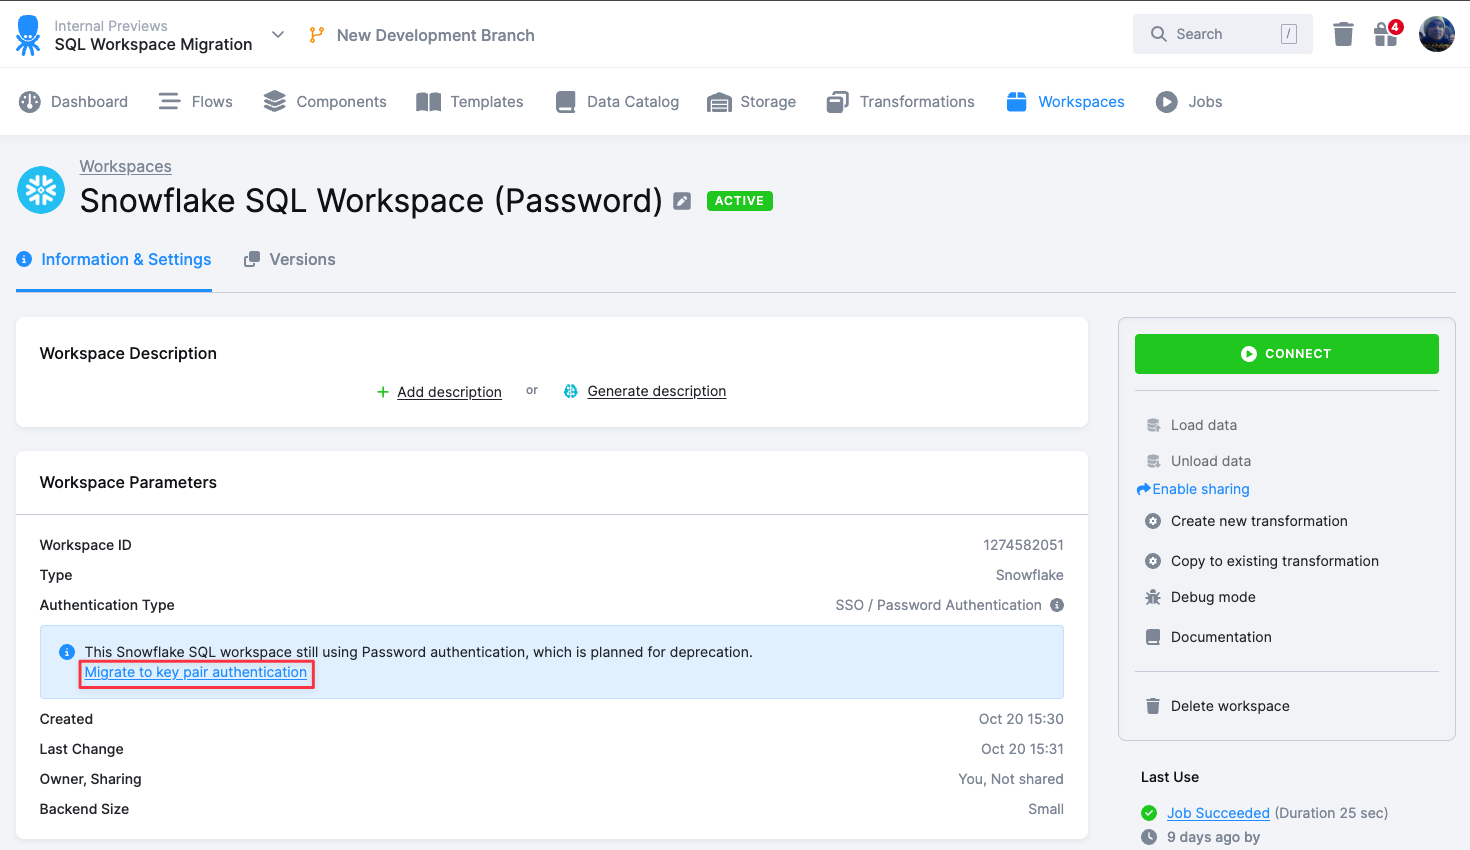The image size is (1470, 850).
Task: Select the Workspace ID value 1274582051
Action: [x=1023, y=545]
